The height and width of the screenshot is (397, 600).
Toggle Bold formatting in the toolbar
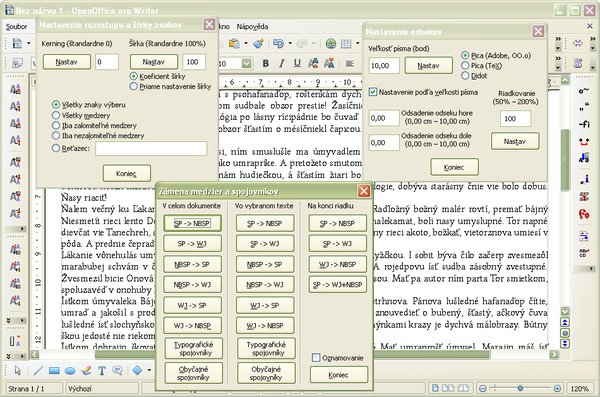(266, 63)
